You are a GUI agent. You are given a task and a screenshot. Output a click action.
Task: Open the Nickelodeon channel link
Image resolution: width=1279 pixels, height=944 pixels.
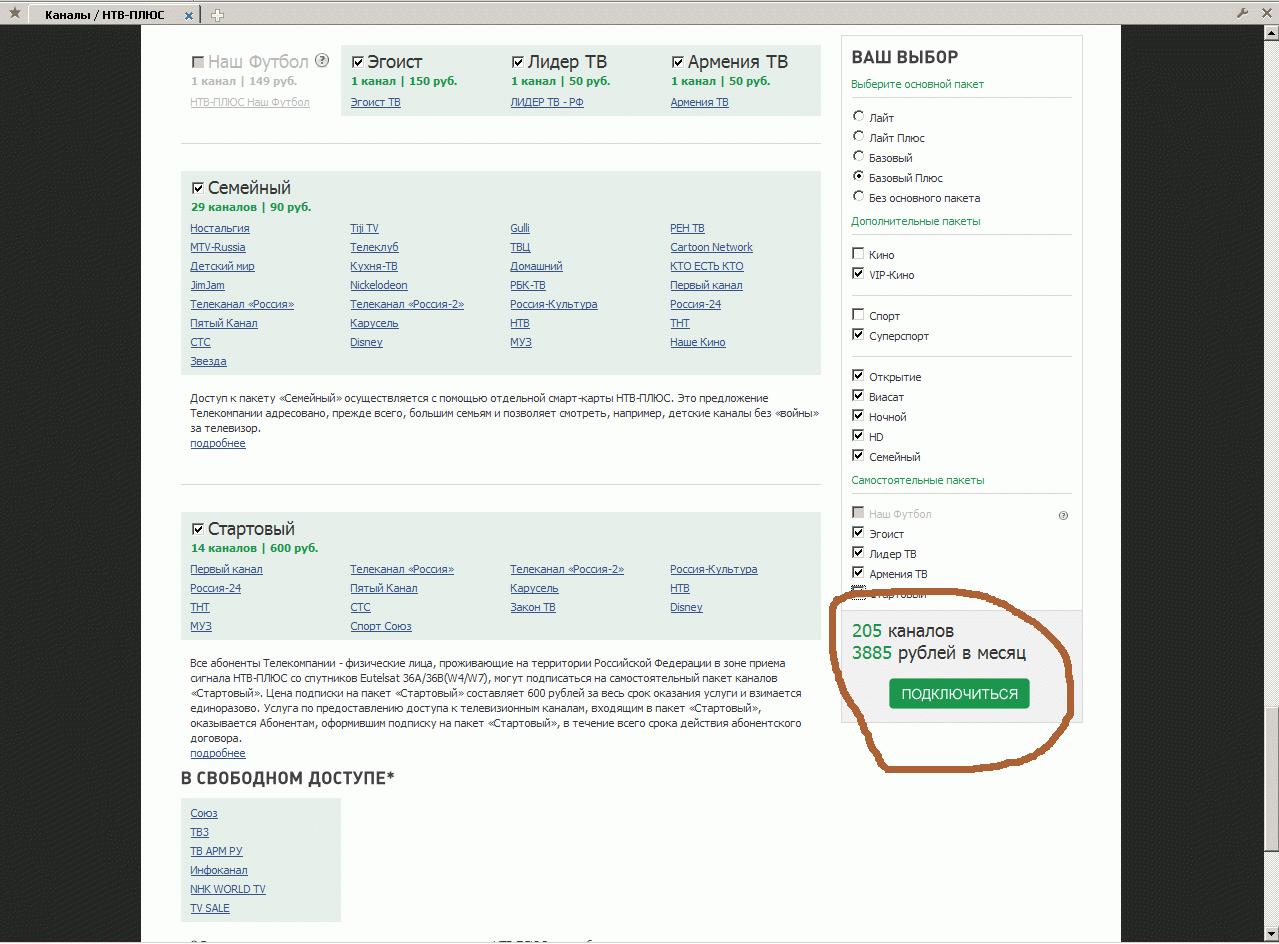click(x=379, y=285)
